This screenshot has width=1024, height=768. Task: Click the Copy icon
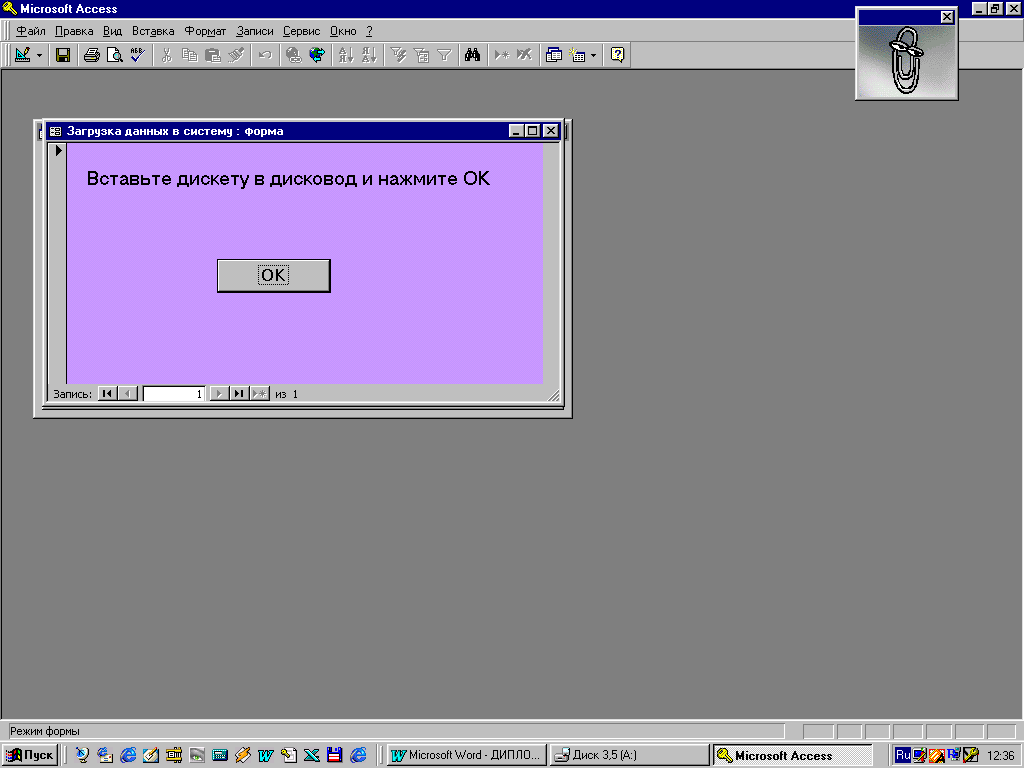[x=189, y=55]
